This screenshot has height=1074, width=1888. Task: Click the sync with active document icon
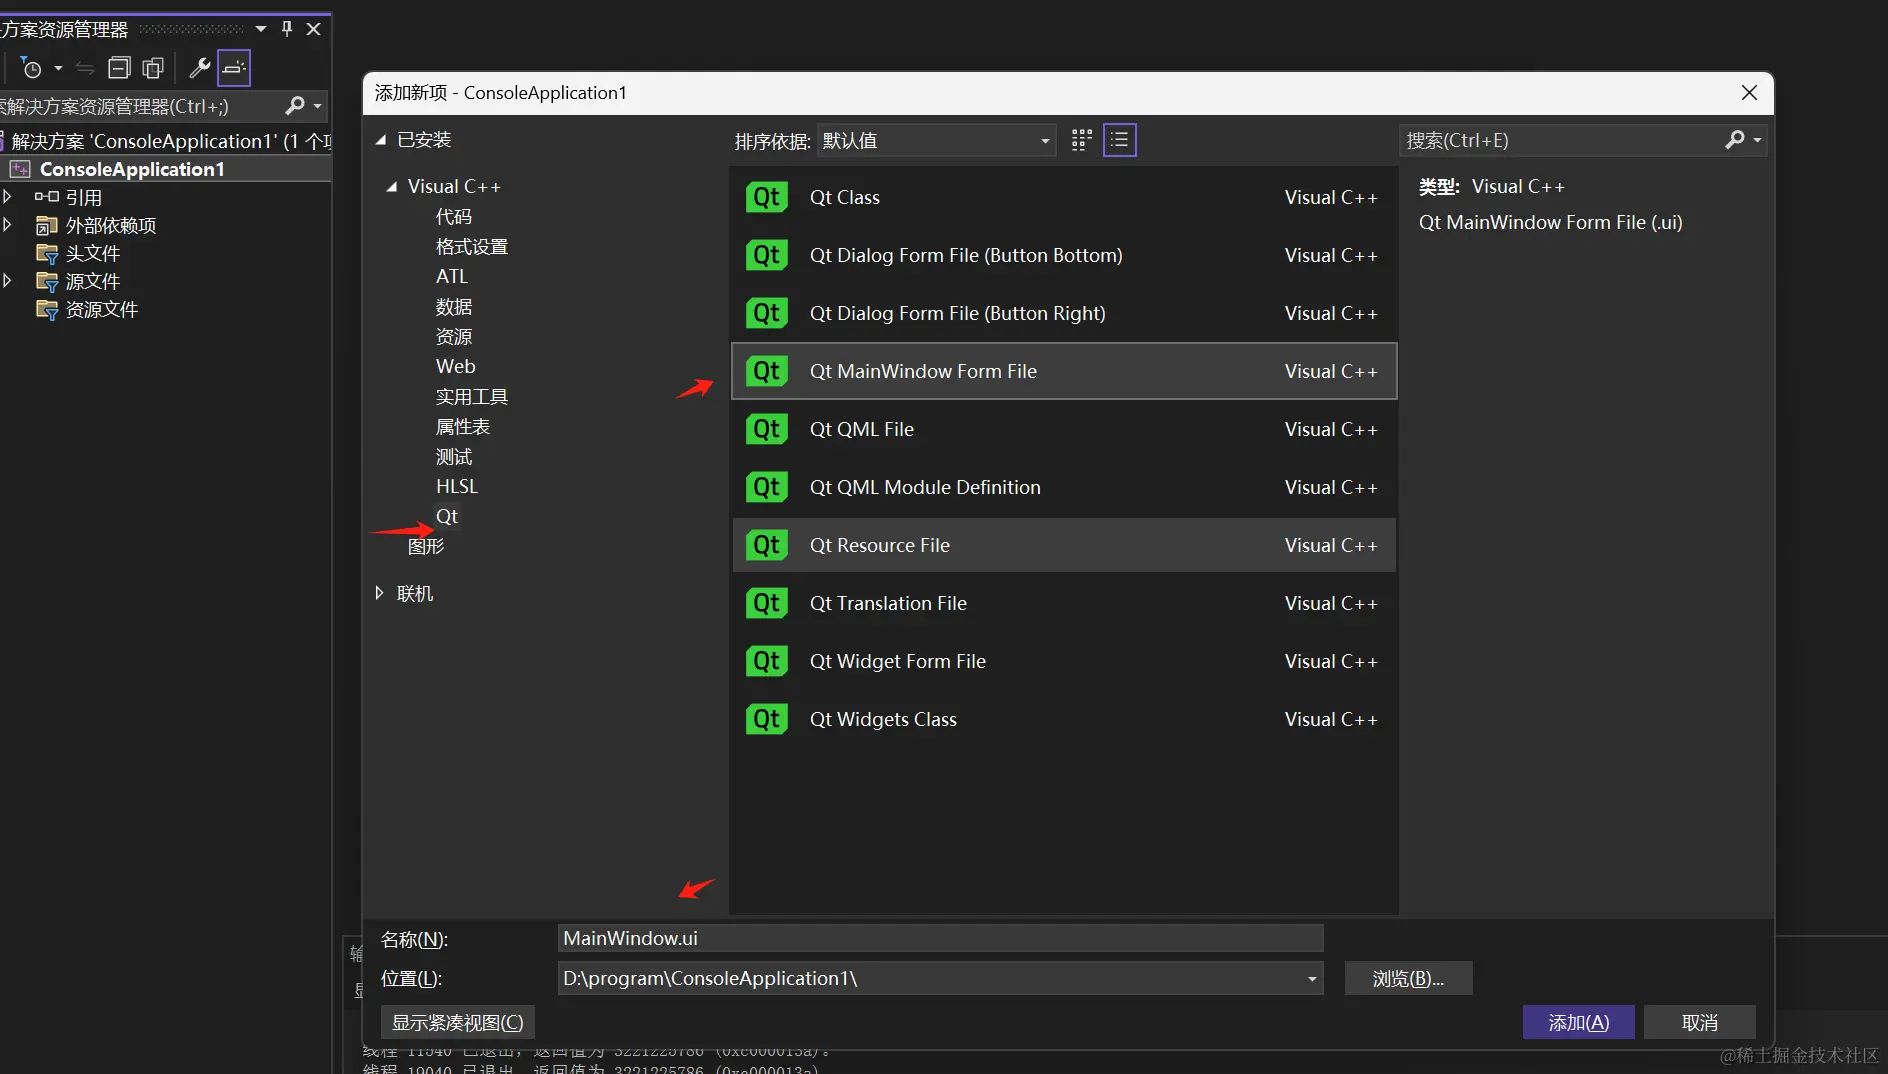coord(85,68)
